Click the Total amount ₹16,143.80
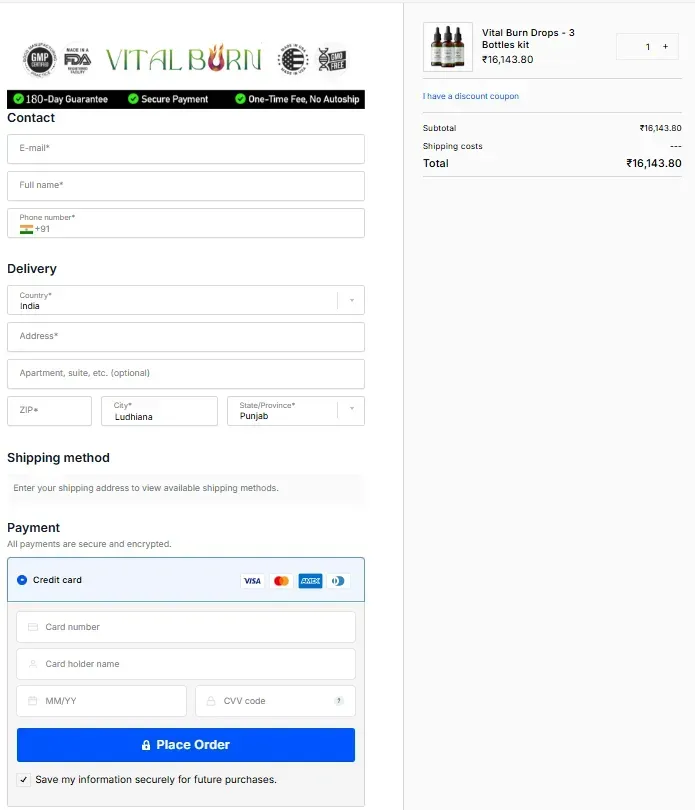The image size is (695, 810). [x=654, y=163]
